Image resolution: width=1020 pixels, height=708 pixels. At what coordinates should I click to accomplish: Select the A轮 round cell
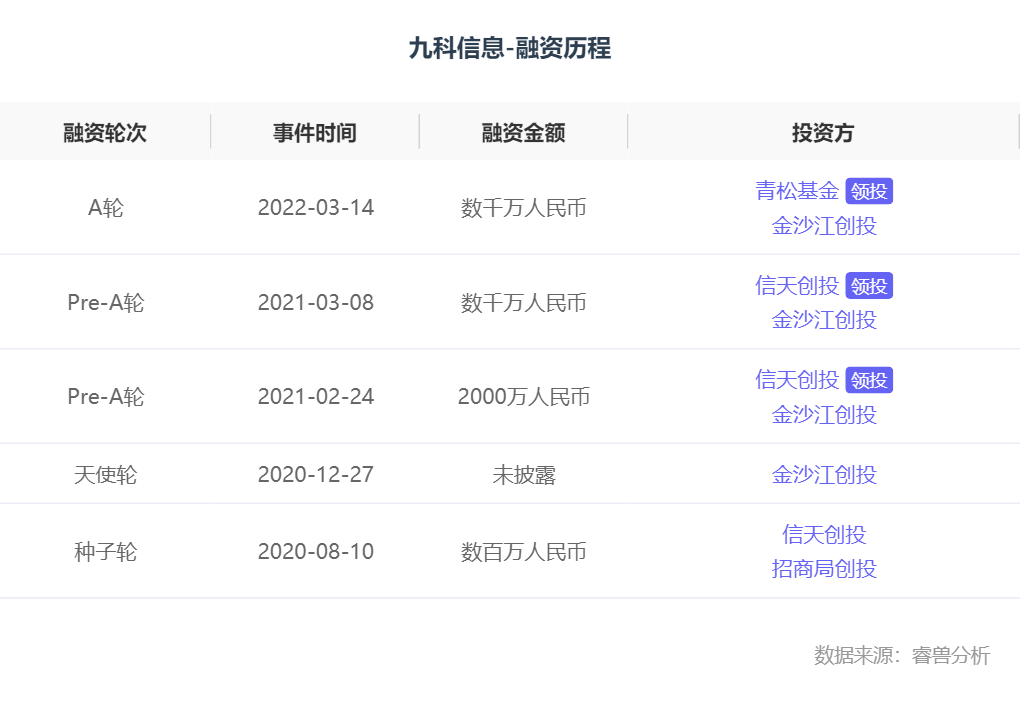(105, 208)
